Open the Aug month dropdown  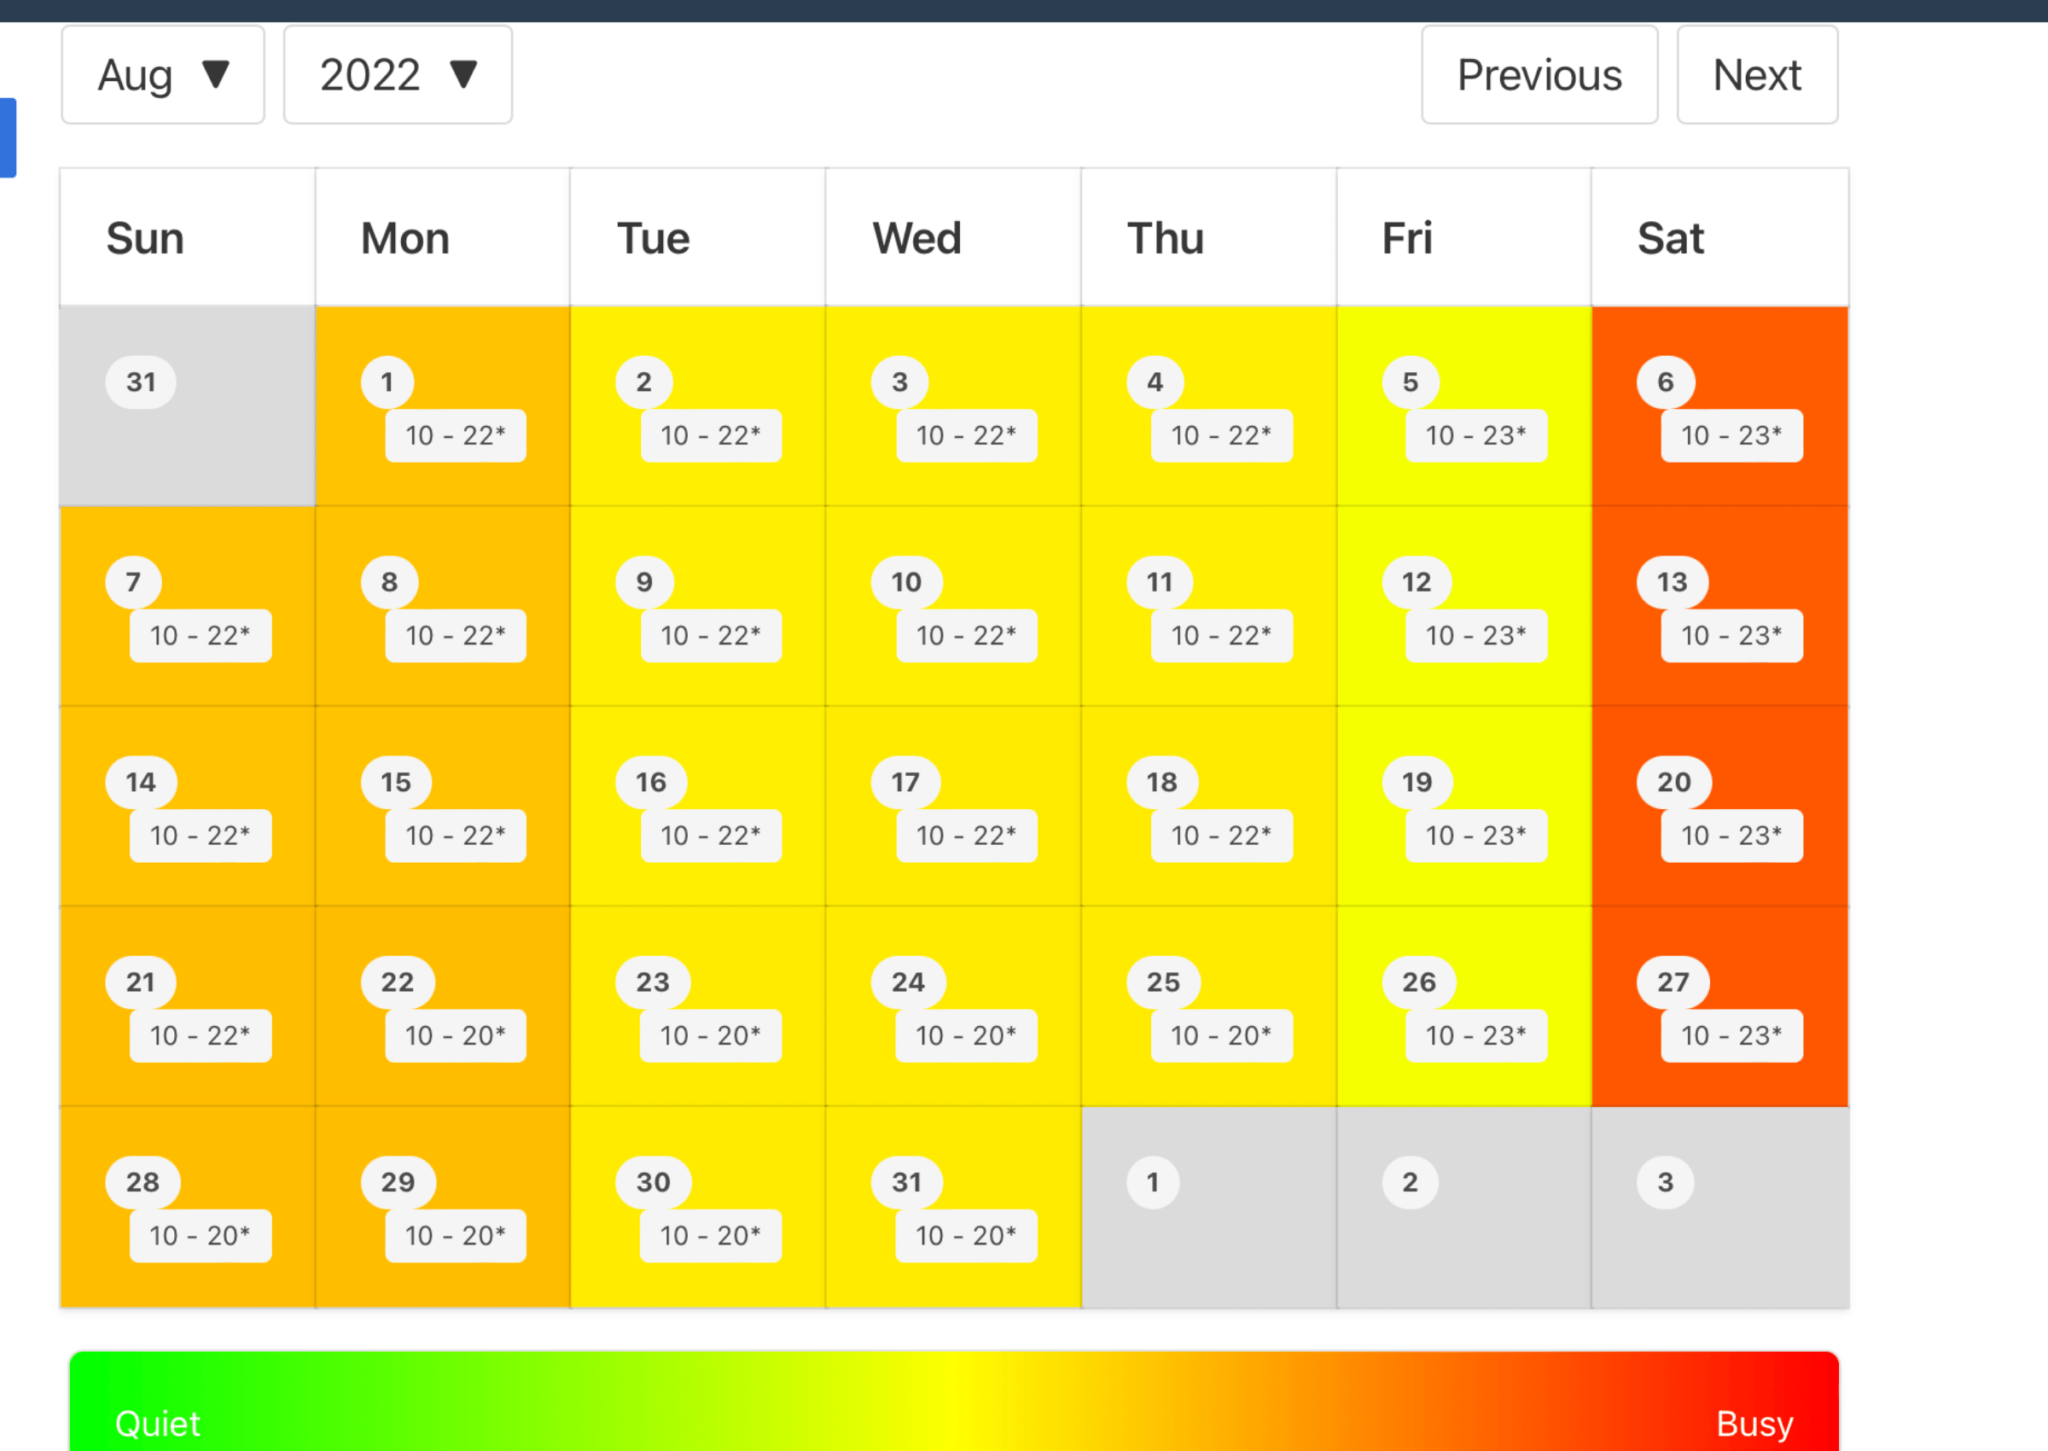point(163,75)
